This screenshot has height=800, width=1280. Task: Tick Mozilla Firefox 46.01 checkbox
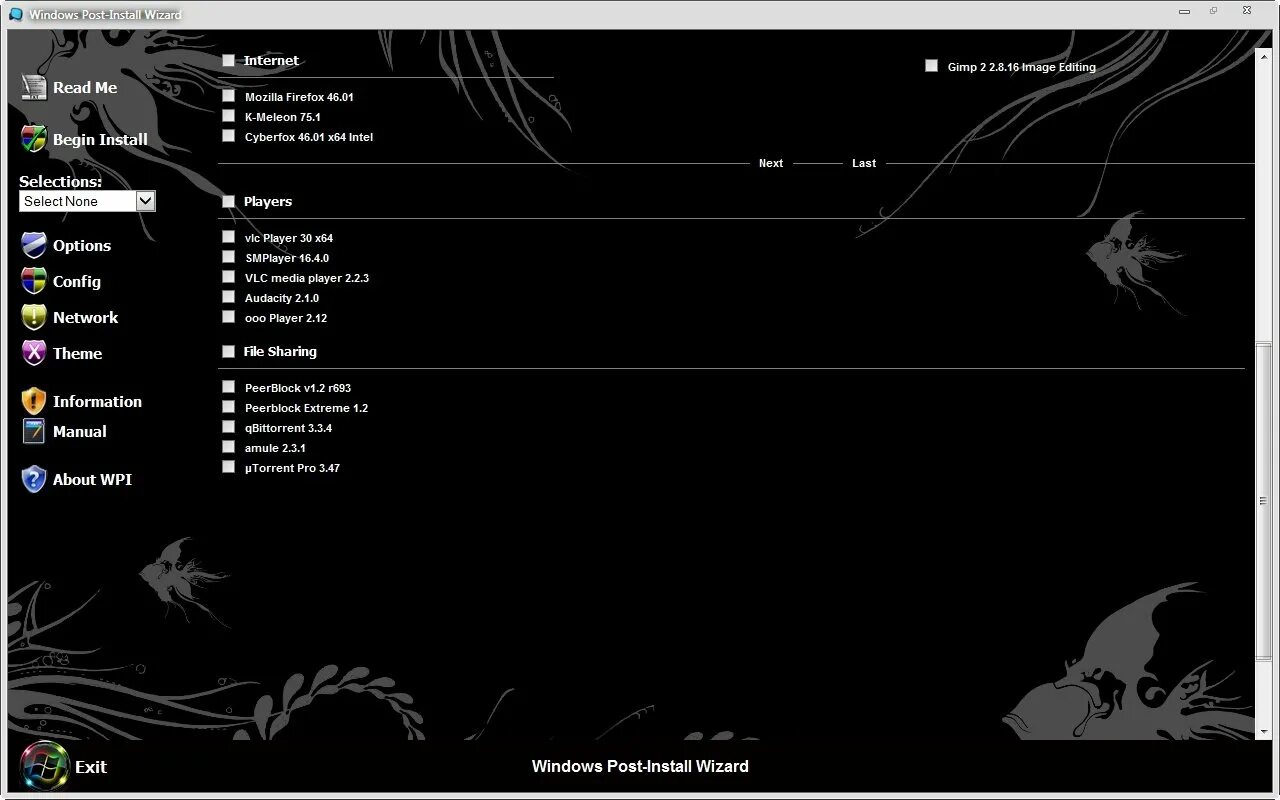click(228, 97)
